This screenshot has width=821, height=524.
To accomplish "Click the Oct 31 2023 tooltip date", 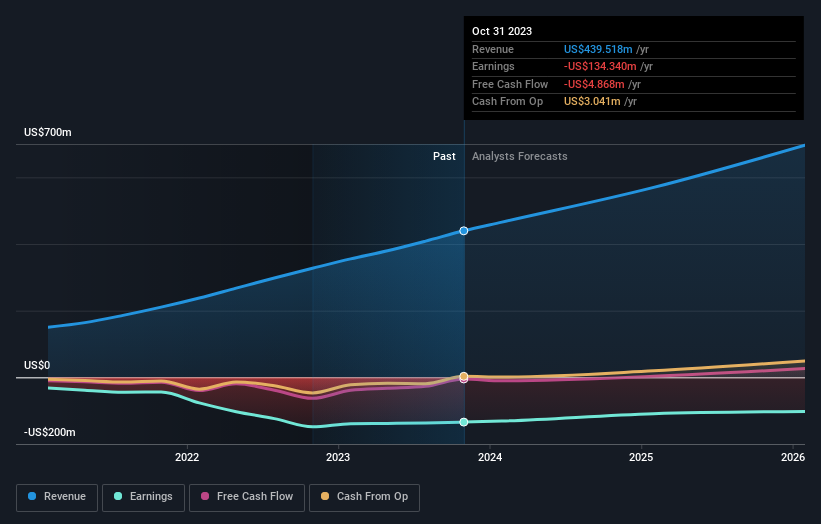I will coord(502,31).
